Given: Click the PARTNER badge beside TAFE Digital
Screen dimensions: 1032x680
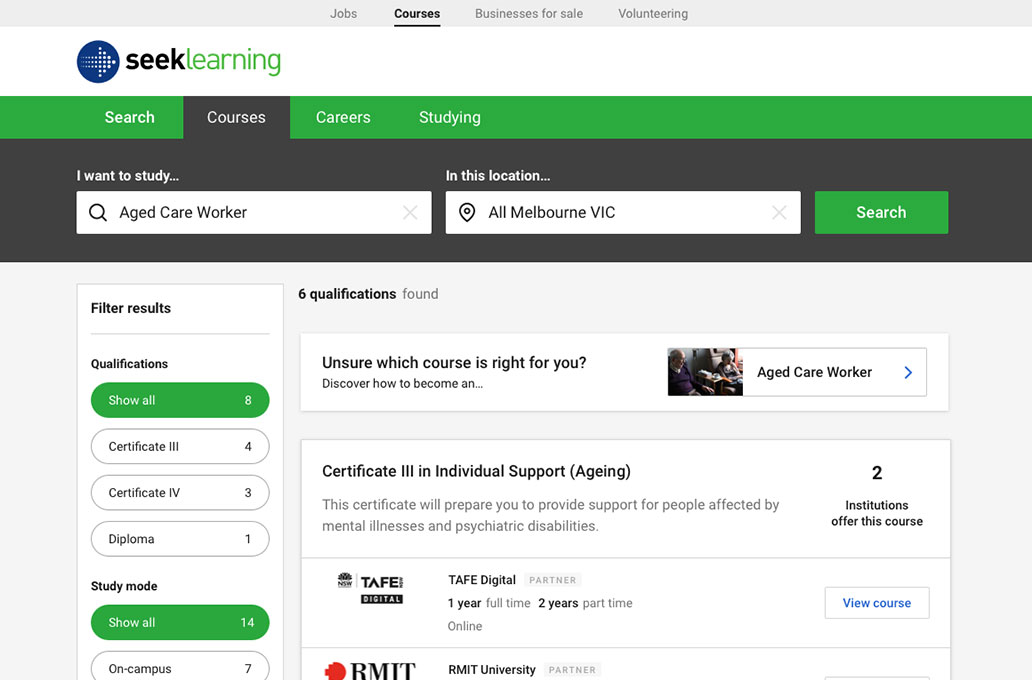Looking at the screenshot, I should 553,580.
